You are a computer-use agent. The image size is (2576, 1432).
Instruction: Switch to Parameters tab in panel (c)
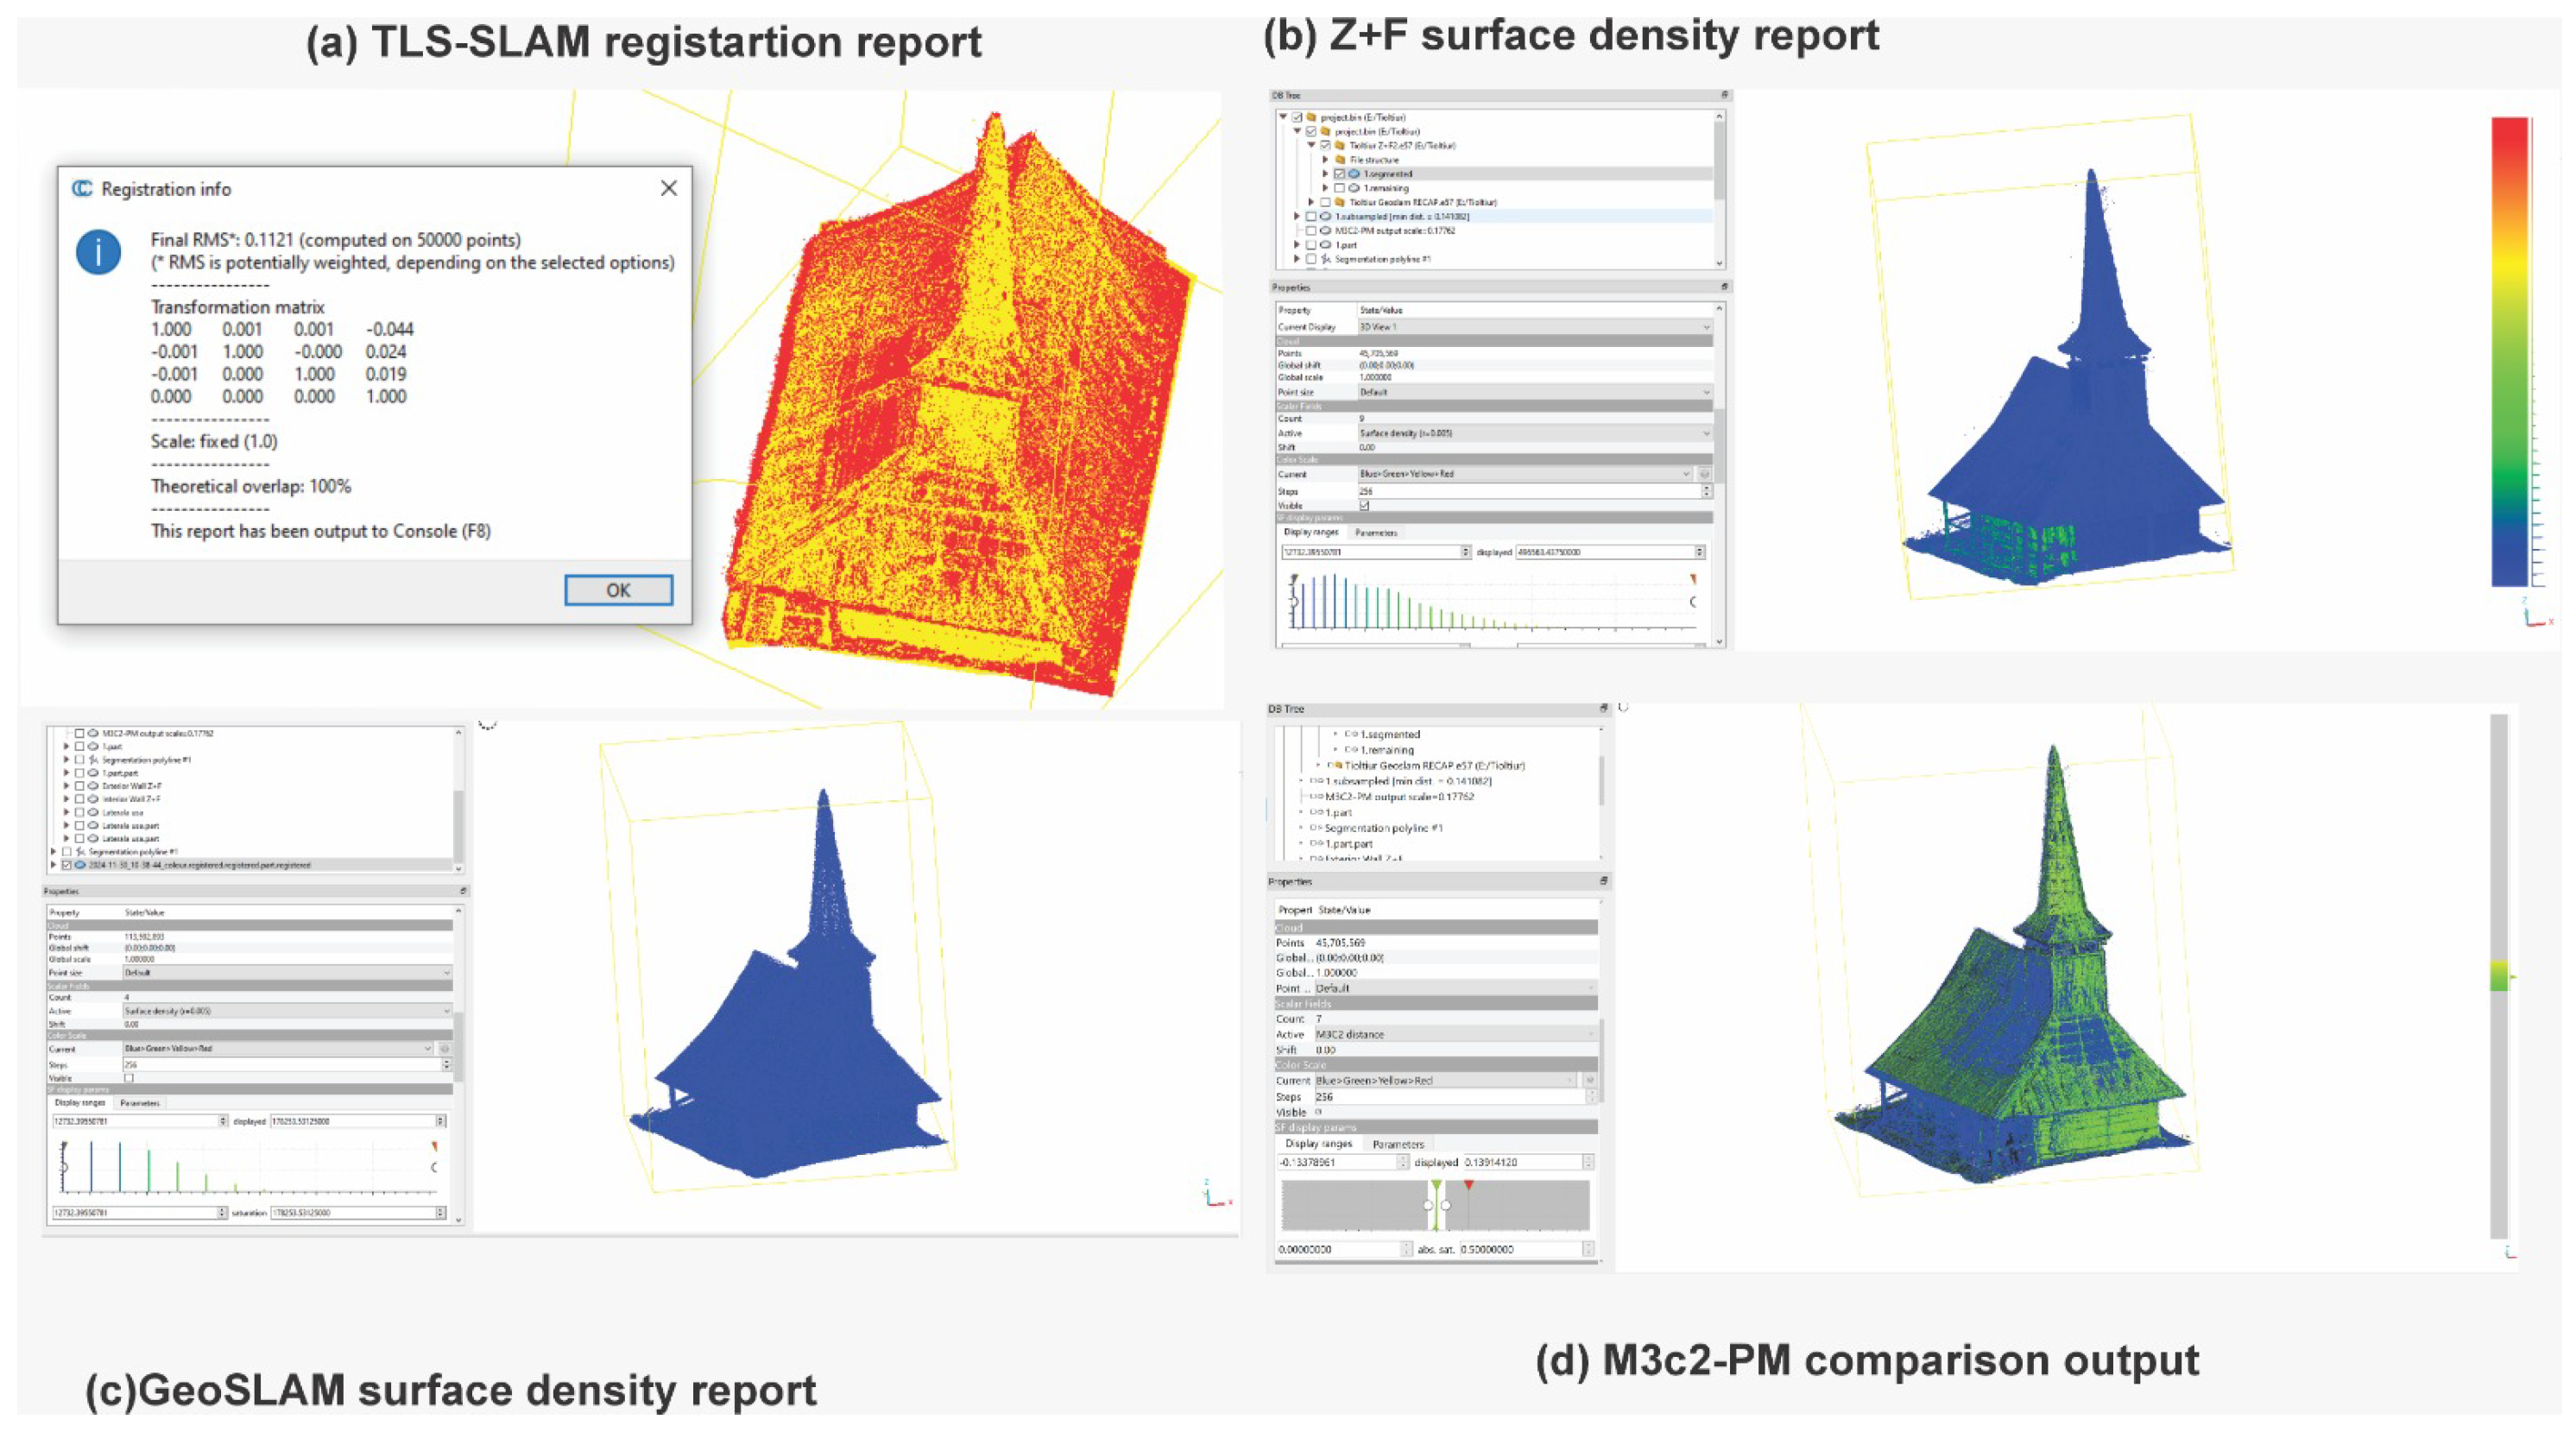pyautogui.click(x=139, y=1103)
